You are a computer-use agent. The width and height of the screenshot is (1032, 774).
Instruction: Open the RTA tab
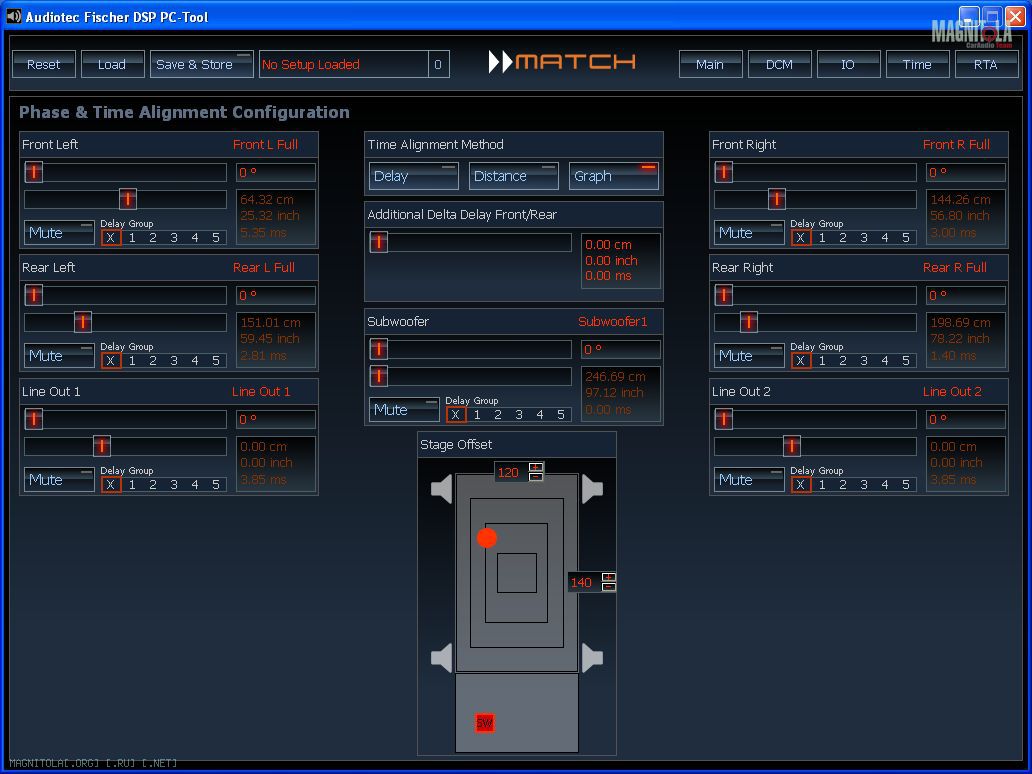click(x=986, y=64)
